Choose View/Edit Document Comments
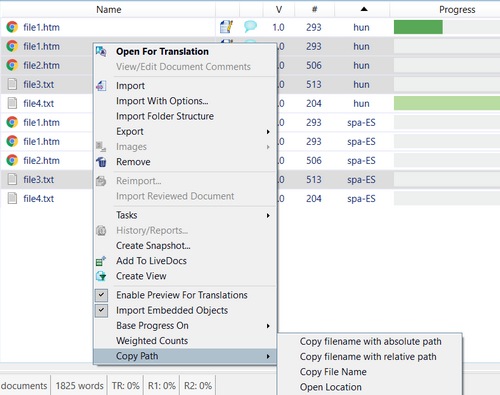The height and width of the screenshot is (395, 500). pyautogui.click(x=183, y=67)
